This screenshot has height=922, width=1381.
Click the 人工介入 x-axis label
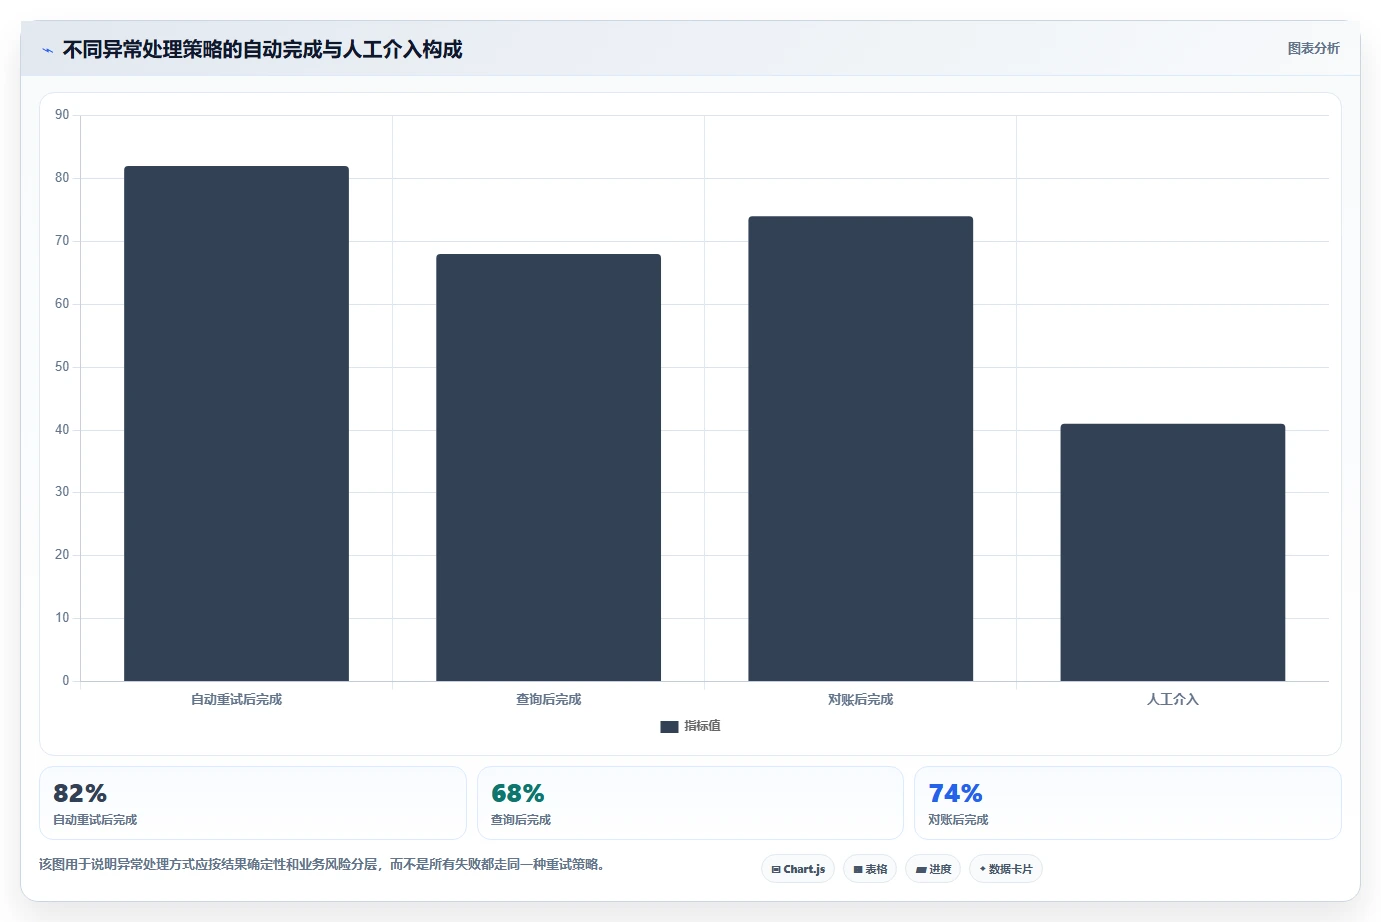pos(1172,700)
